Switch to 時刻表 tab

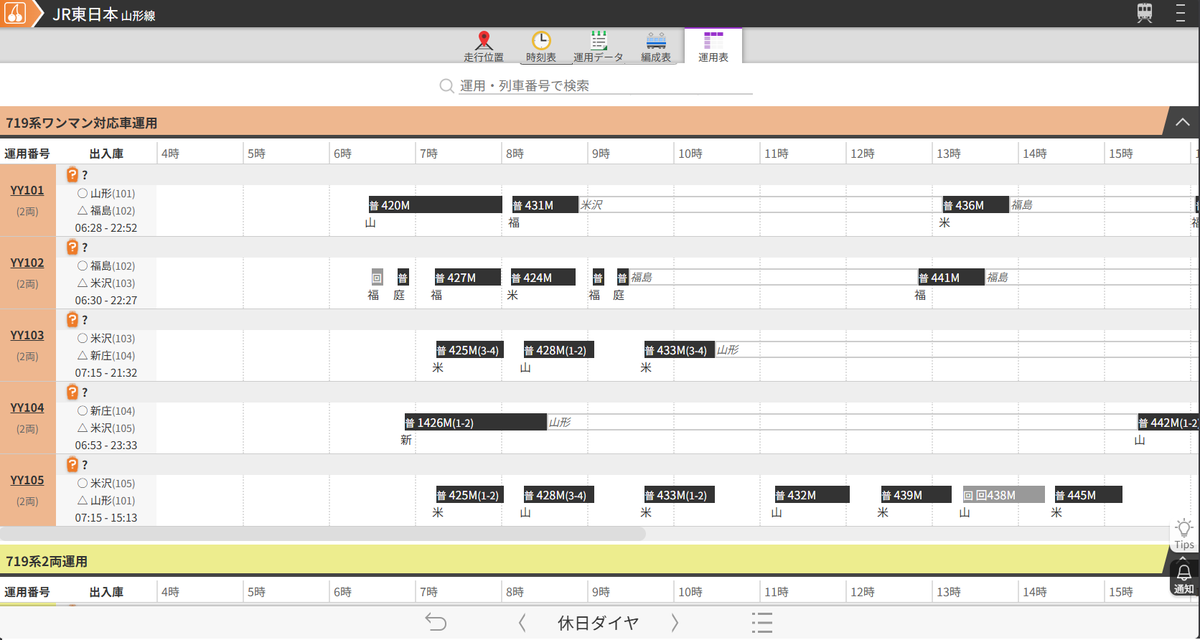541,48
